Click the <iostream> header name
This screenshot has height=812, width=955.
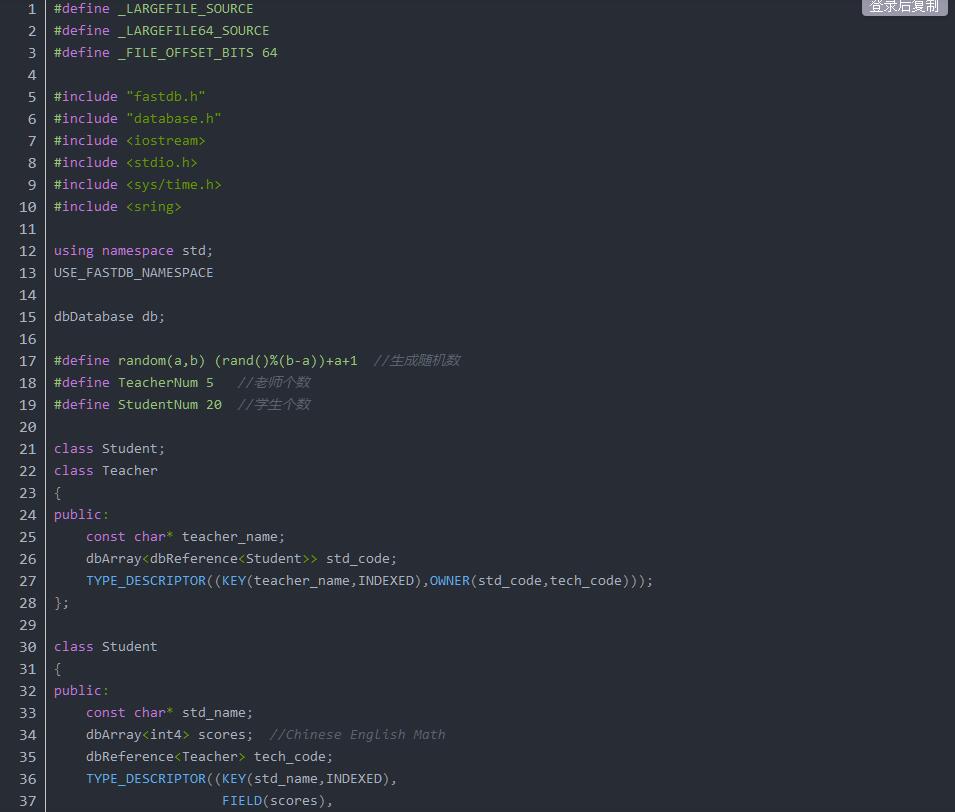(165, 141)
